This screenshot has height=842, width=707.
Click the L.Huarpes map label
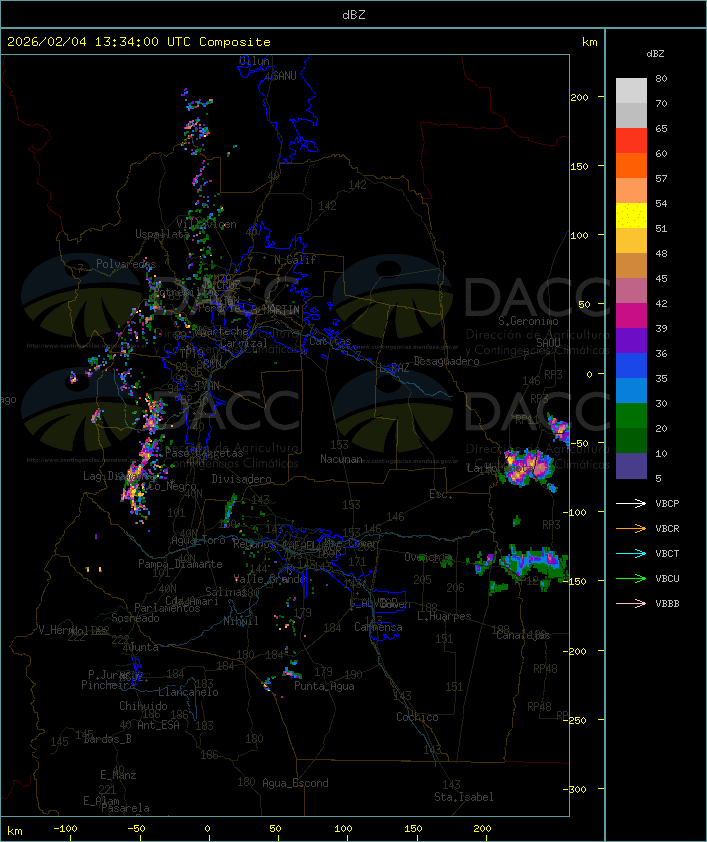click(x=444, y=616)
